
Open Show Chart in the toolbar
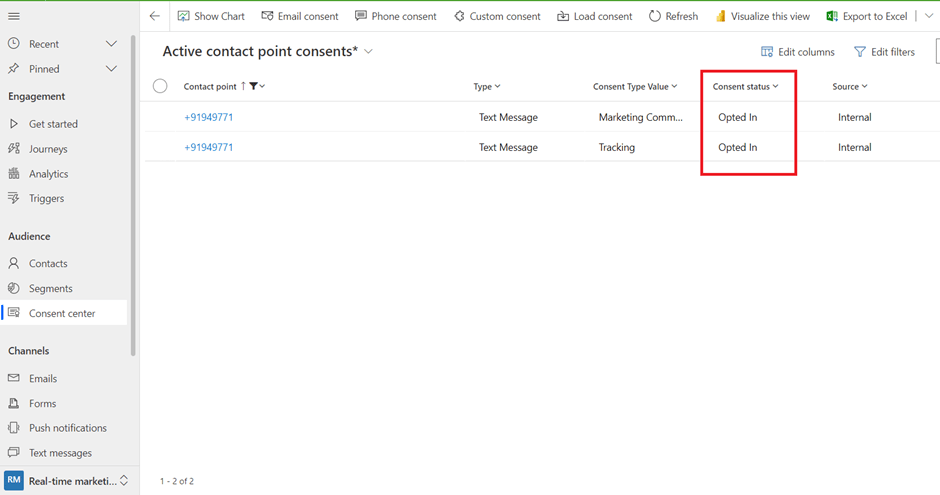pos(211,16)
